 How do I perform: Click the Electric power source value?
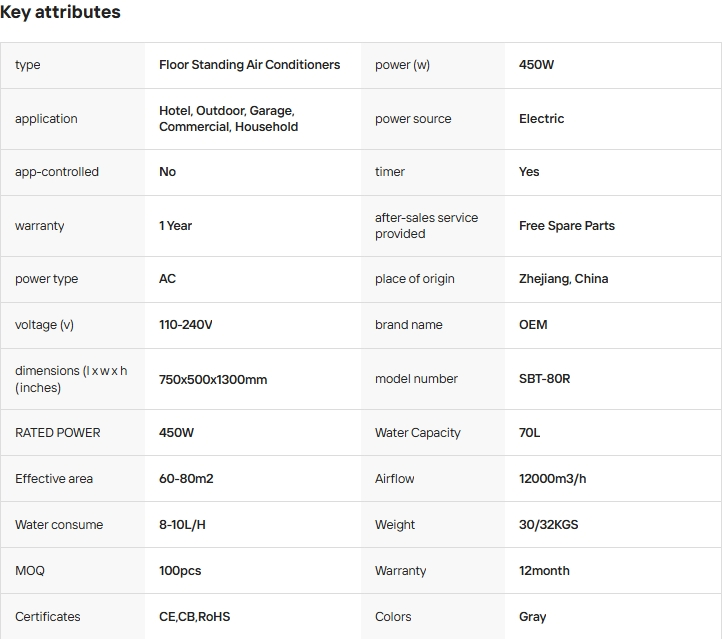541,119
